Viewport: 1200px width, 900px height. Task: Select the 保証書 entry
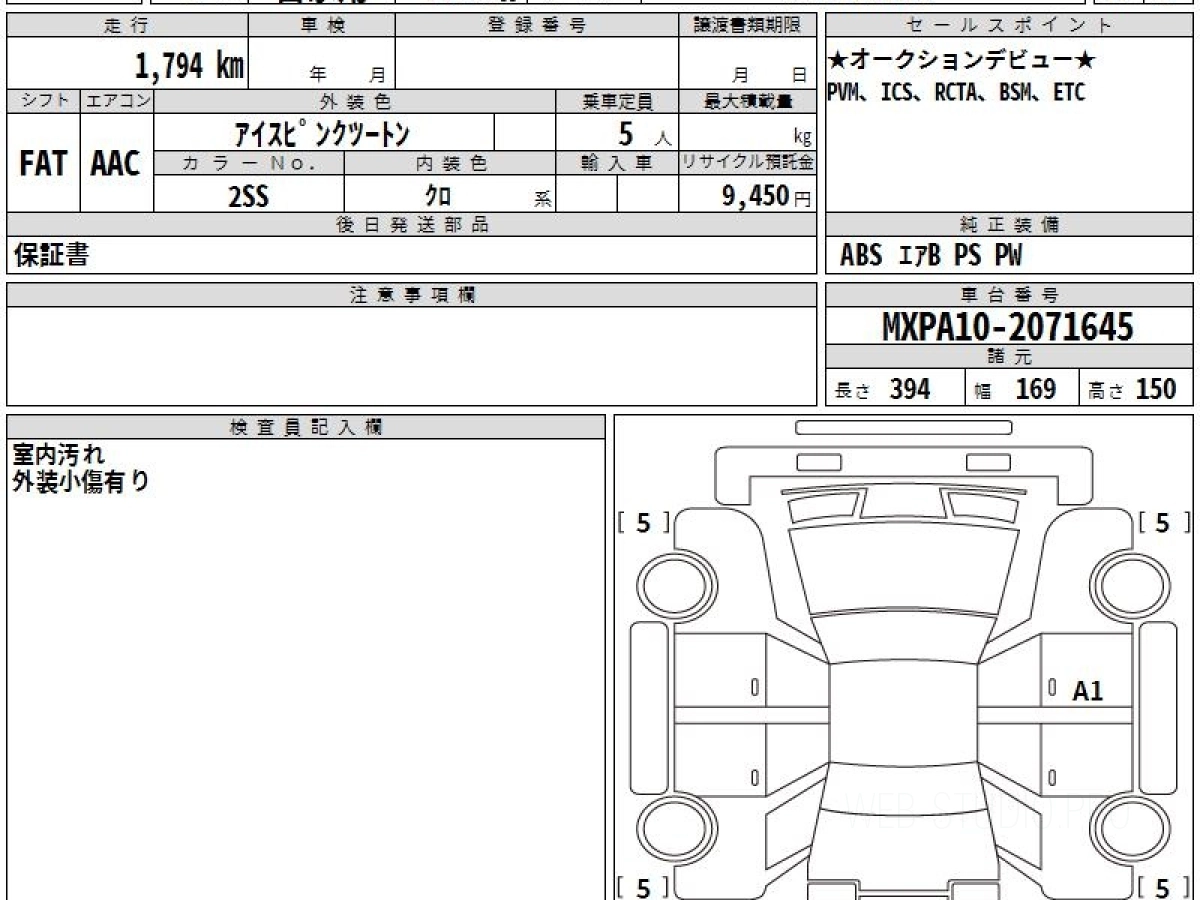tap(51, 255)
